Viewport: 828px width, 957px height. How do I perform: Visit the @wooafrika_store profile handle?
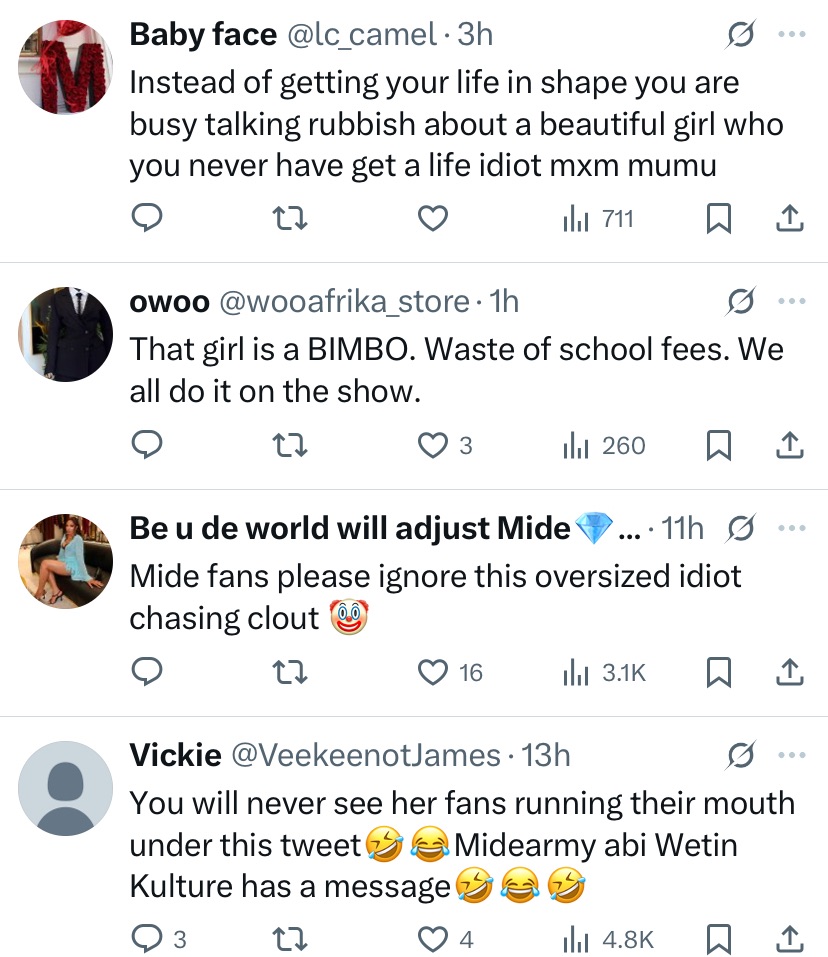[x=343, y=301]
